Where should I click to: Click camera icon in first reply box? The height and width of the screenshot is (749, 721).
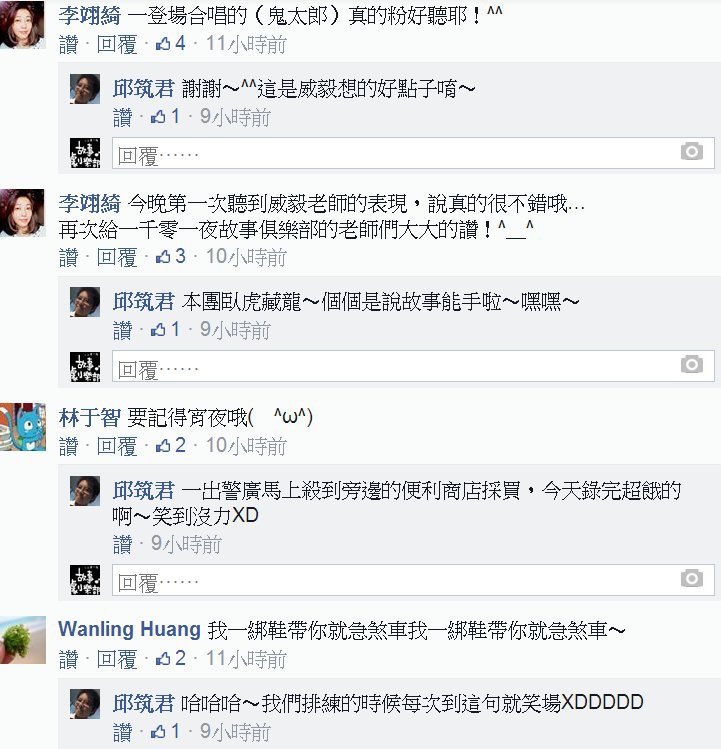tap(691, 151)
